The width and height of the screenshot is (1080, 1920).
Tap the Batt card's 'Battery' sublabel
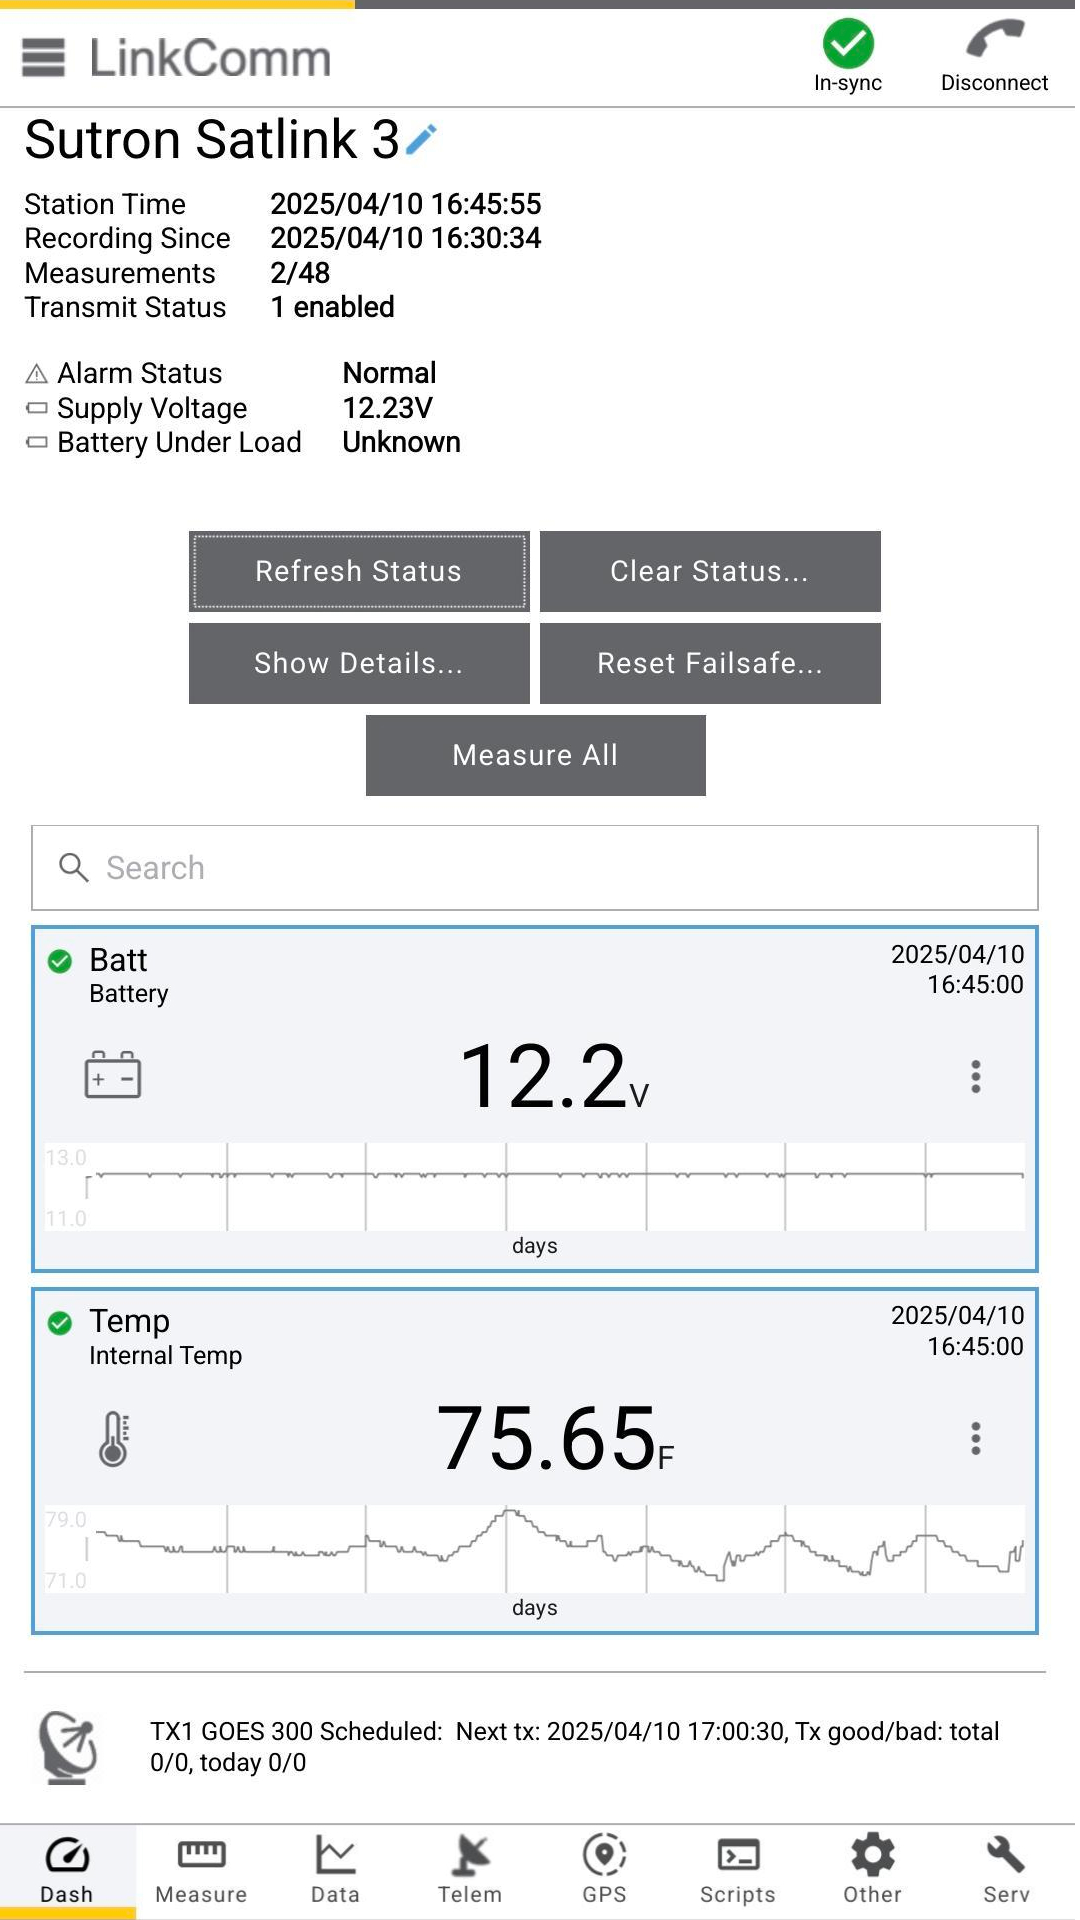click(129, 994)
